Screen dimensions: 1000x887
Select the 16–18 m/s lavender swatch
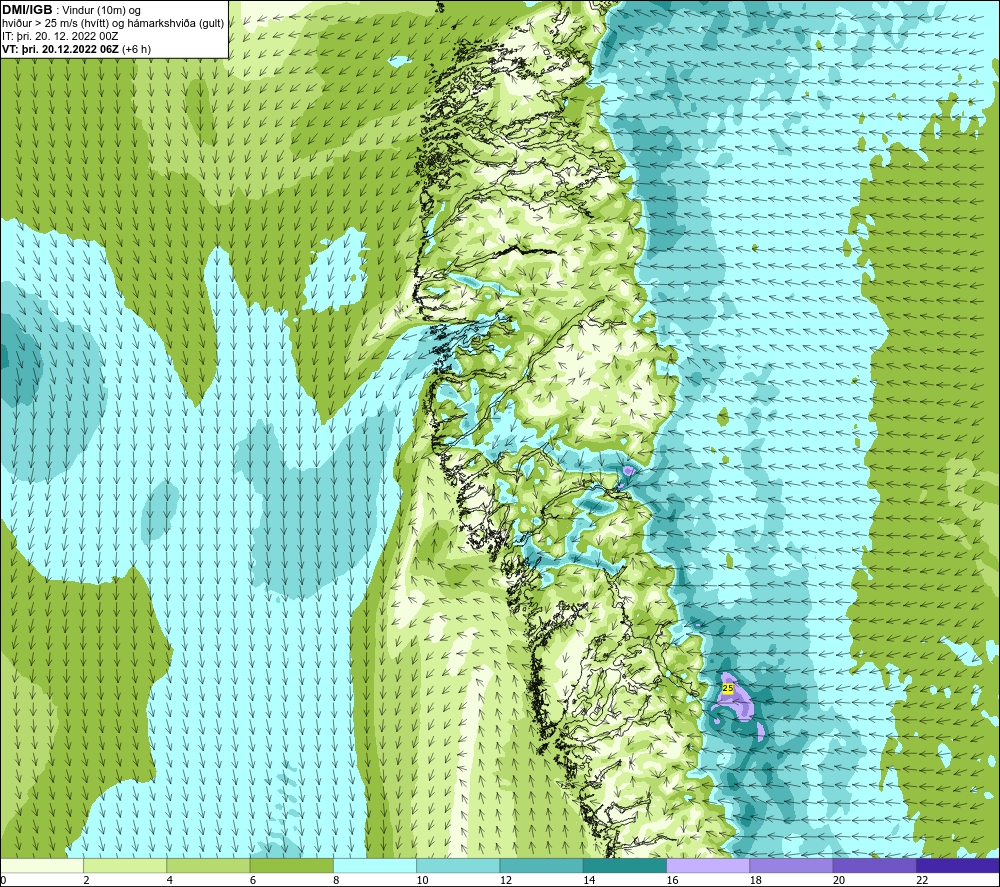(x=708, y=865)
